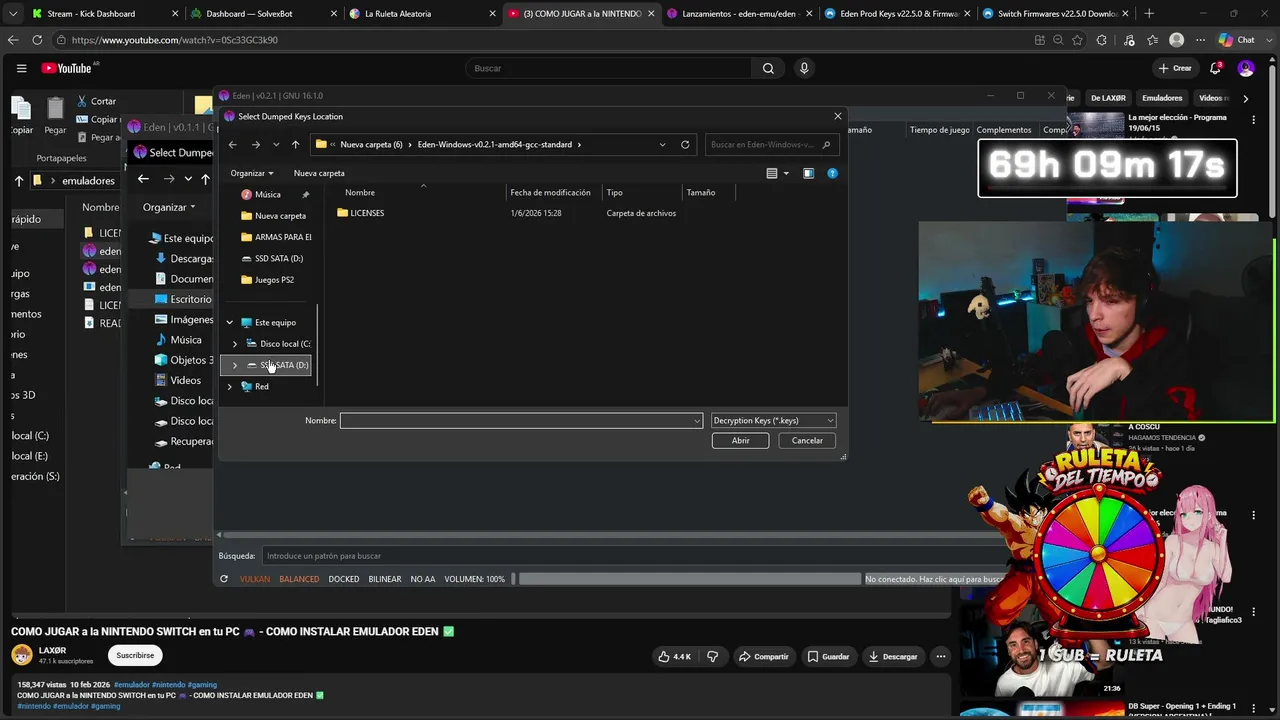Open recent locations chevron in keys dialog
1280x720 pixels.
276,145
